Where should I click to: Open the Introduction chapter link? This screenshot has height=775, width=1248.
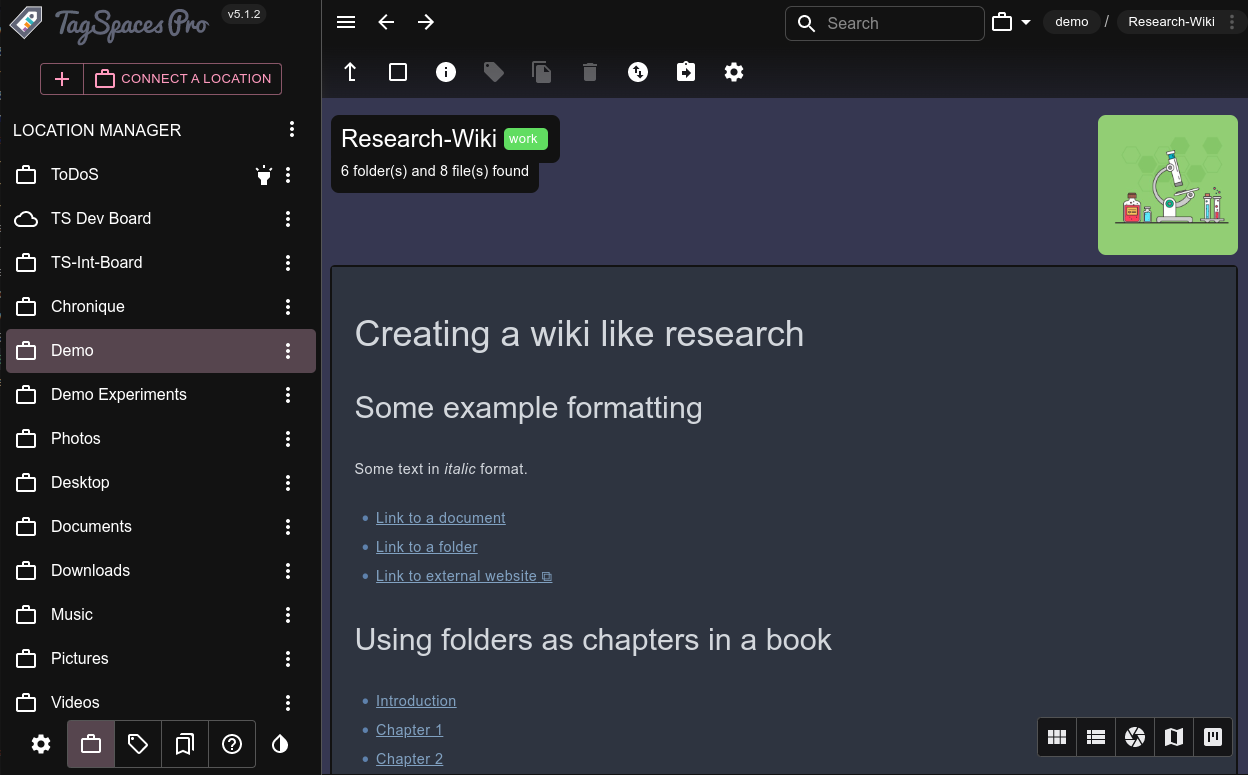[416, 701]
